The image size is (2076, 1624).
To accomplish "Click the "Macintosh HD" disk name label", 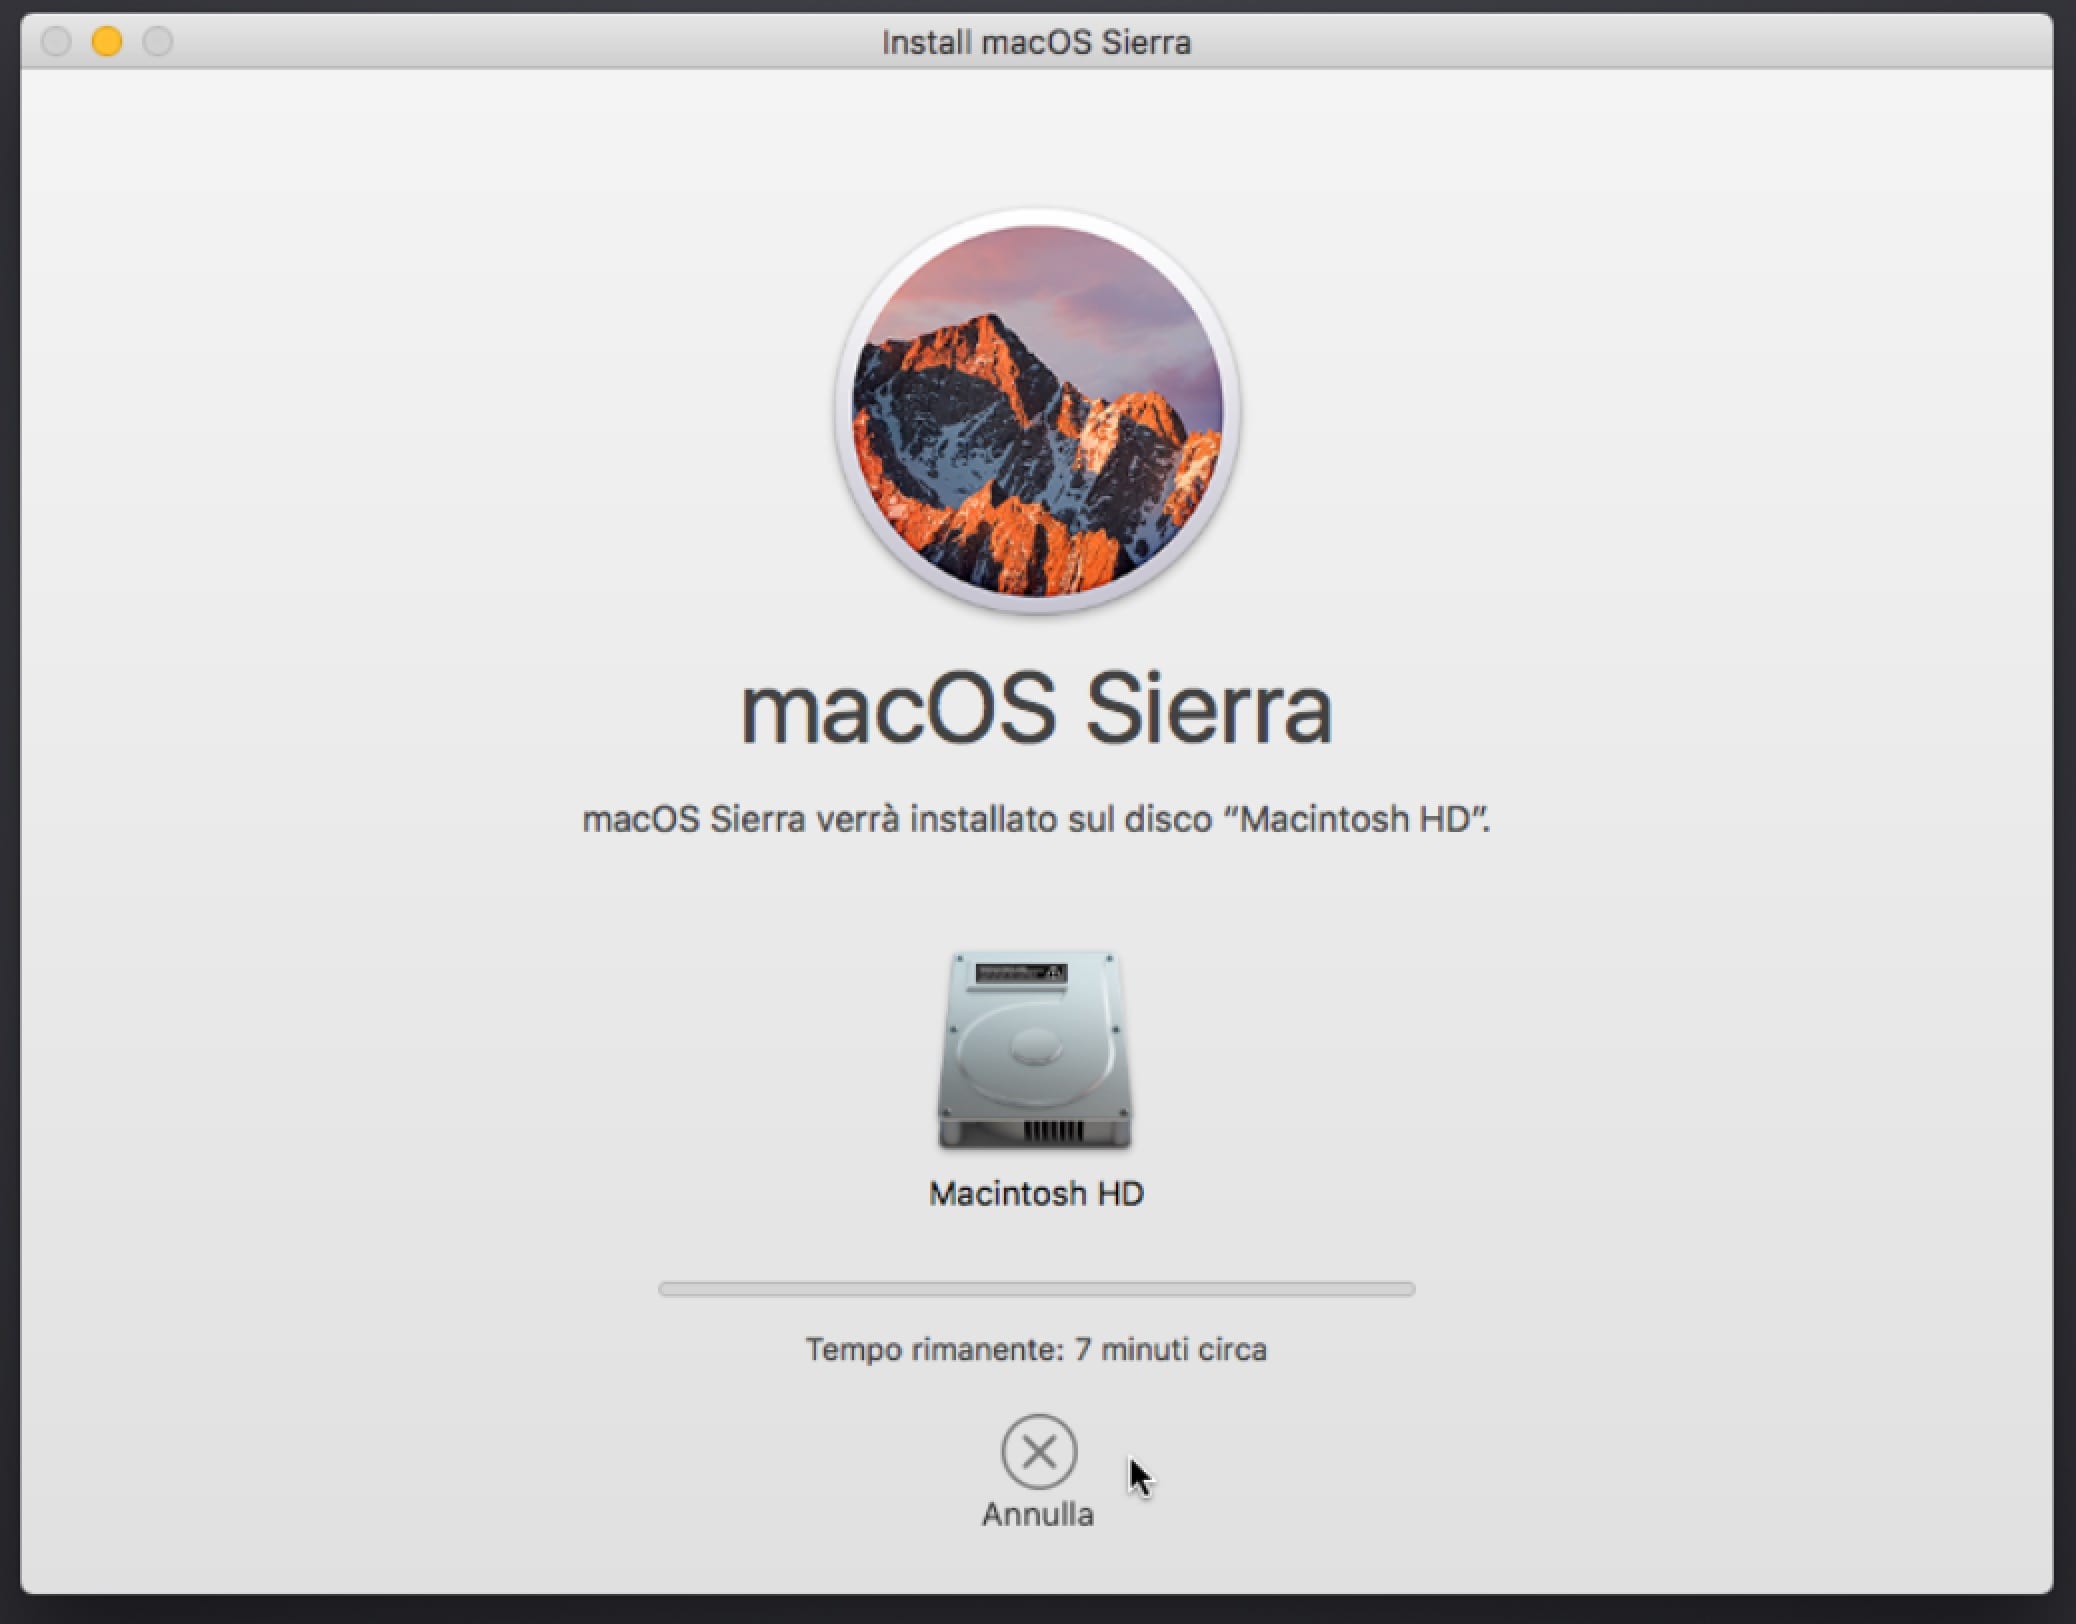I will coord(1036,1193).
